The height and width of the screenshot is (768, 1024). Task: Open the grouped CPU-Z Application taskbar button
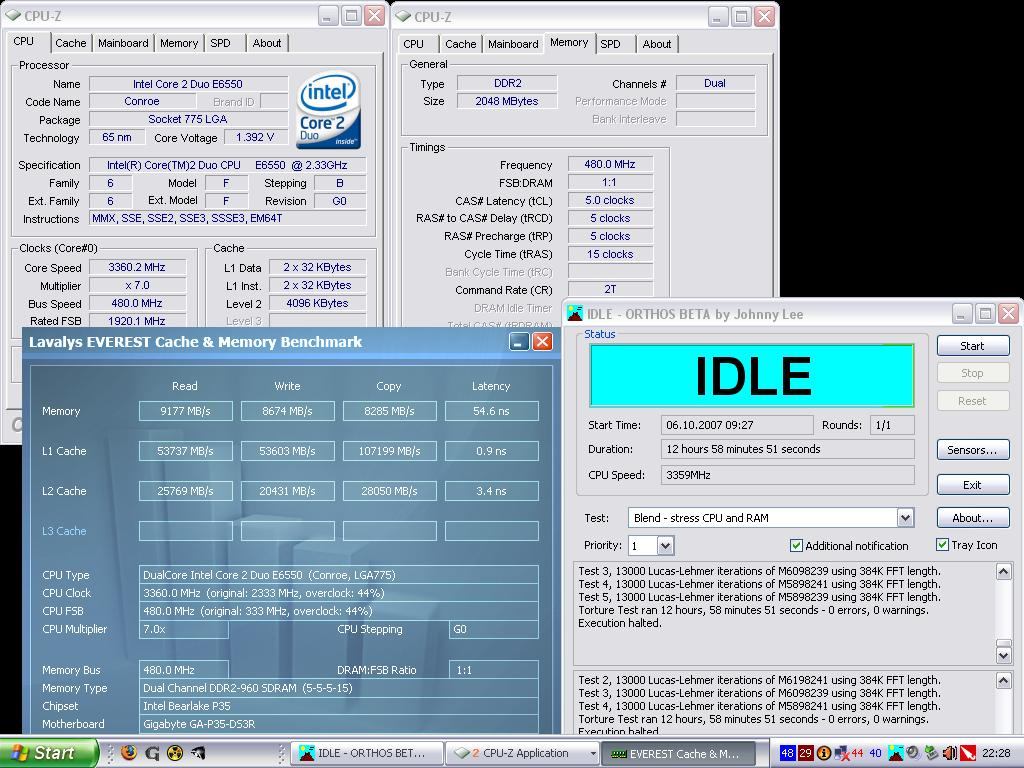coord(522,753)
